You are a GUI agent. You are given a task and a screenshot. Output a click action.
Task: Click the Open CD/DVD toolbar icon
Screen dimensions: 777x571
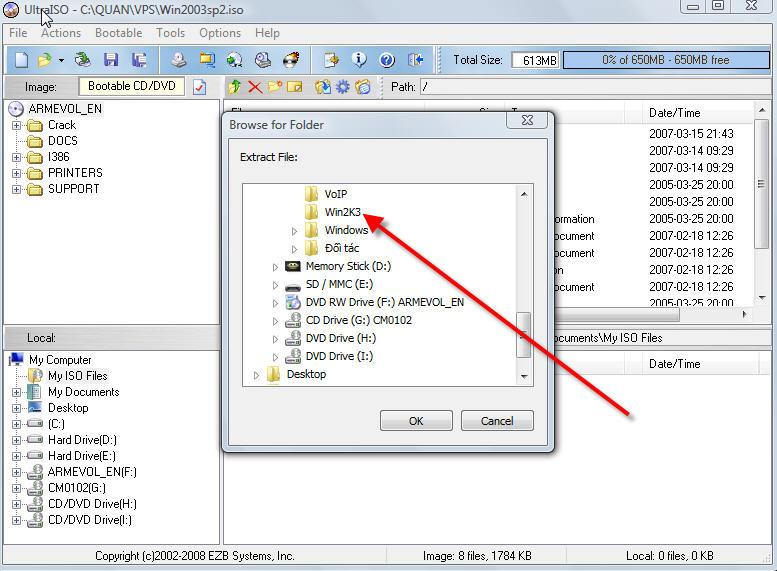coord(83,60)
